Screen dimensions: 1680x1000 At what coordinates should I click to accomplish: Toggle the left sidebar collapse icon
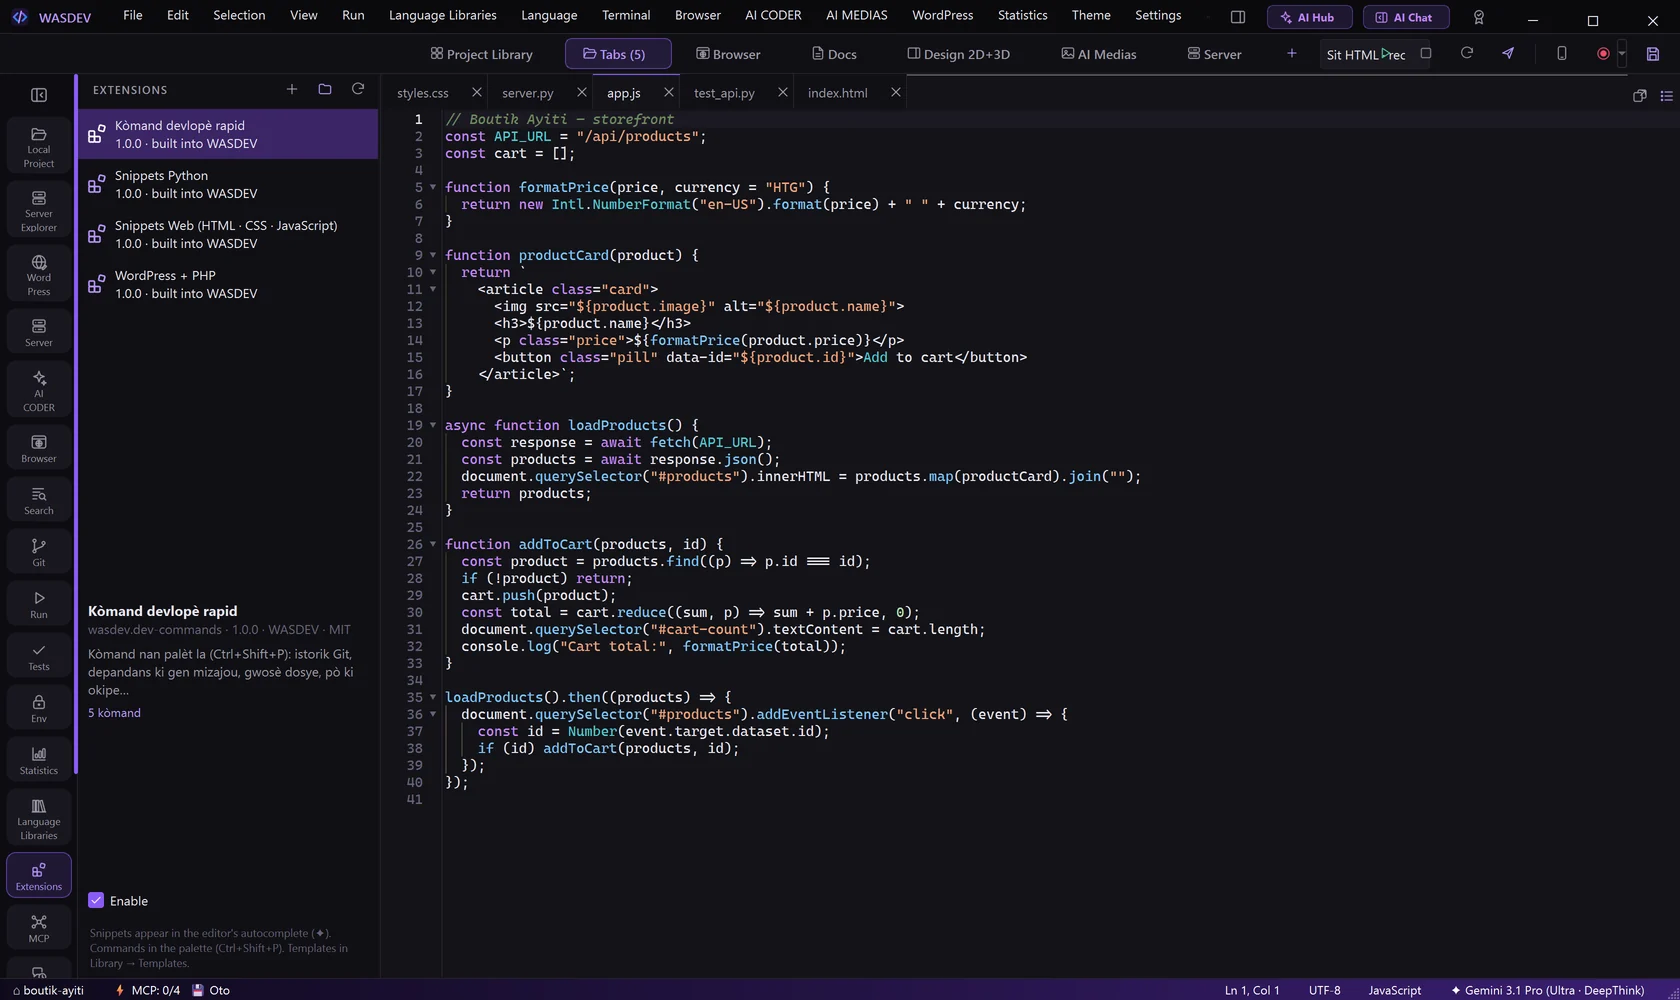click(x=39, y=95)
